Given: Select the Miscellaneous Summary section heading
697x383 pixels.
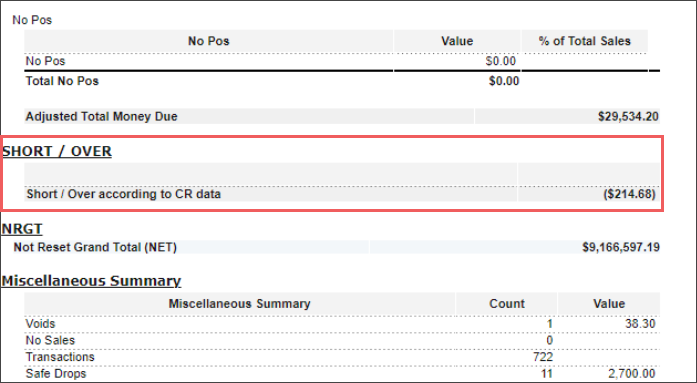Looking at the screenshot, I should click(91, 281).
